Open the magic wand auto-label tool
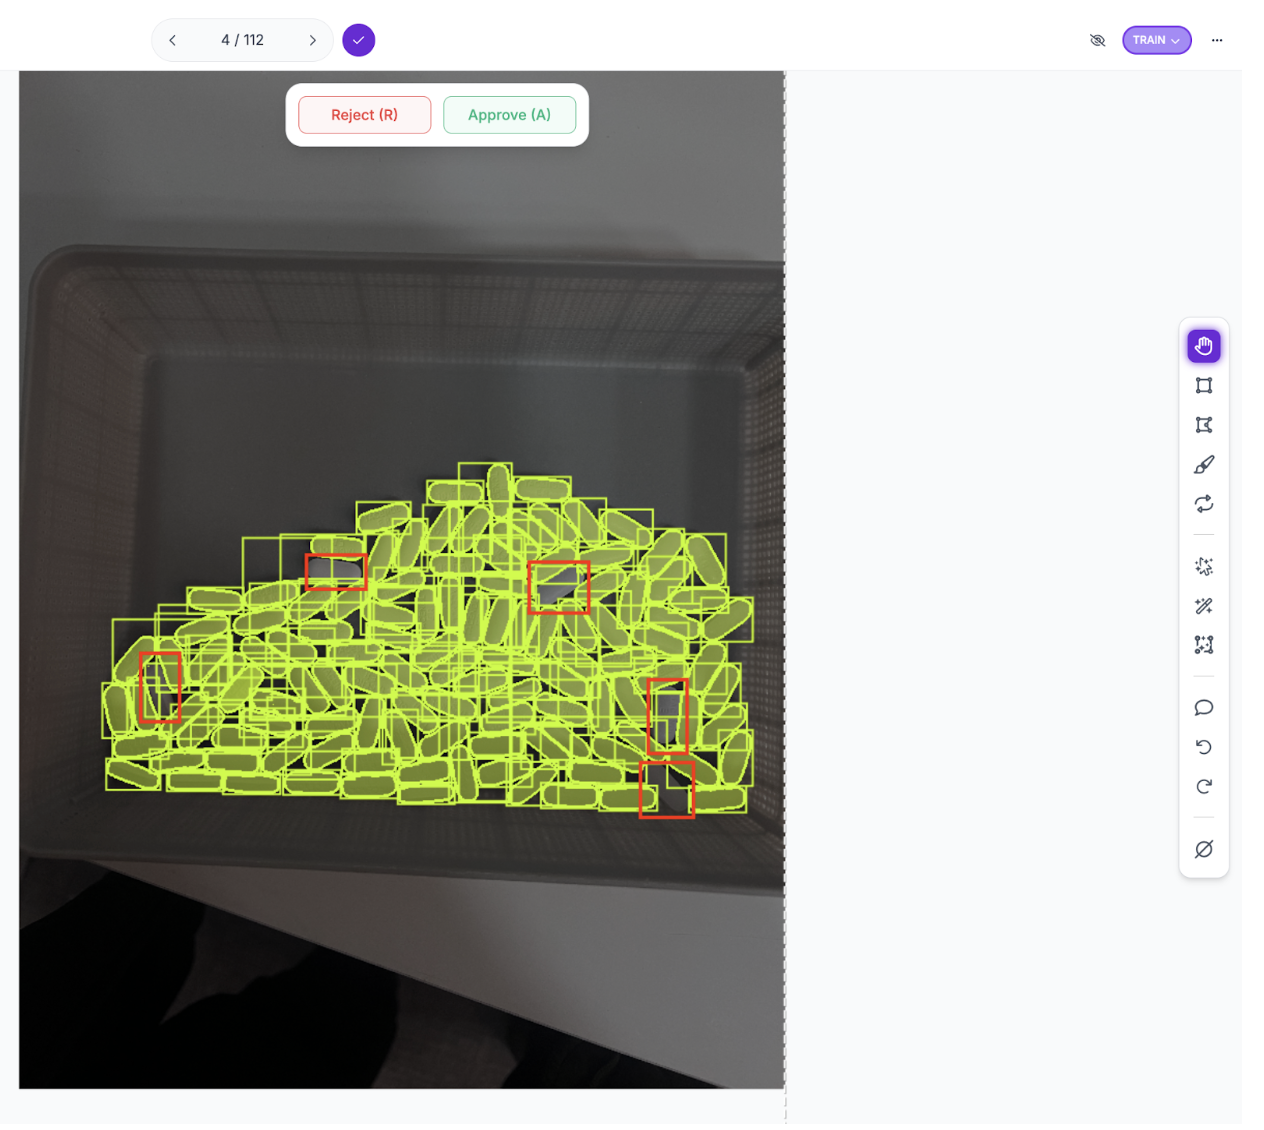This screenshot has height=1130, width=1264. [1203, 606]
